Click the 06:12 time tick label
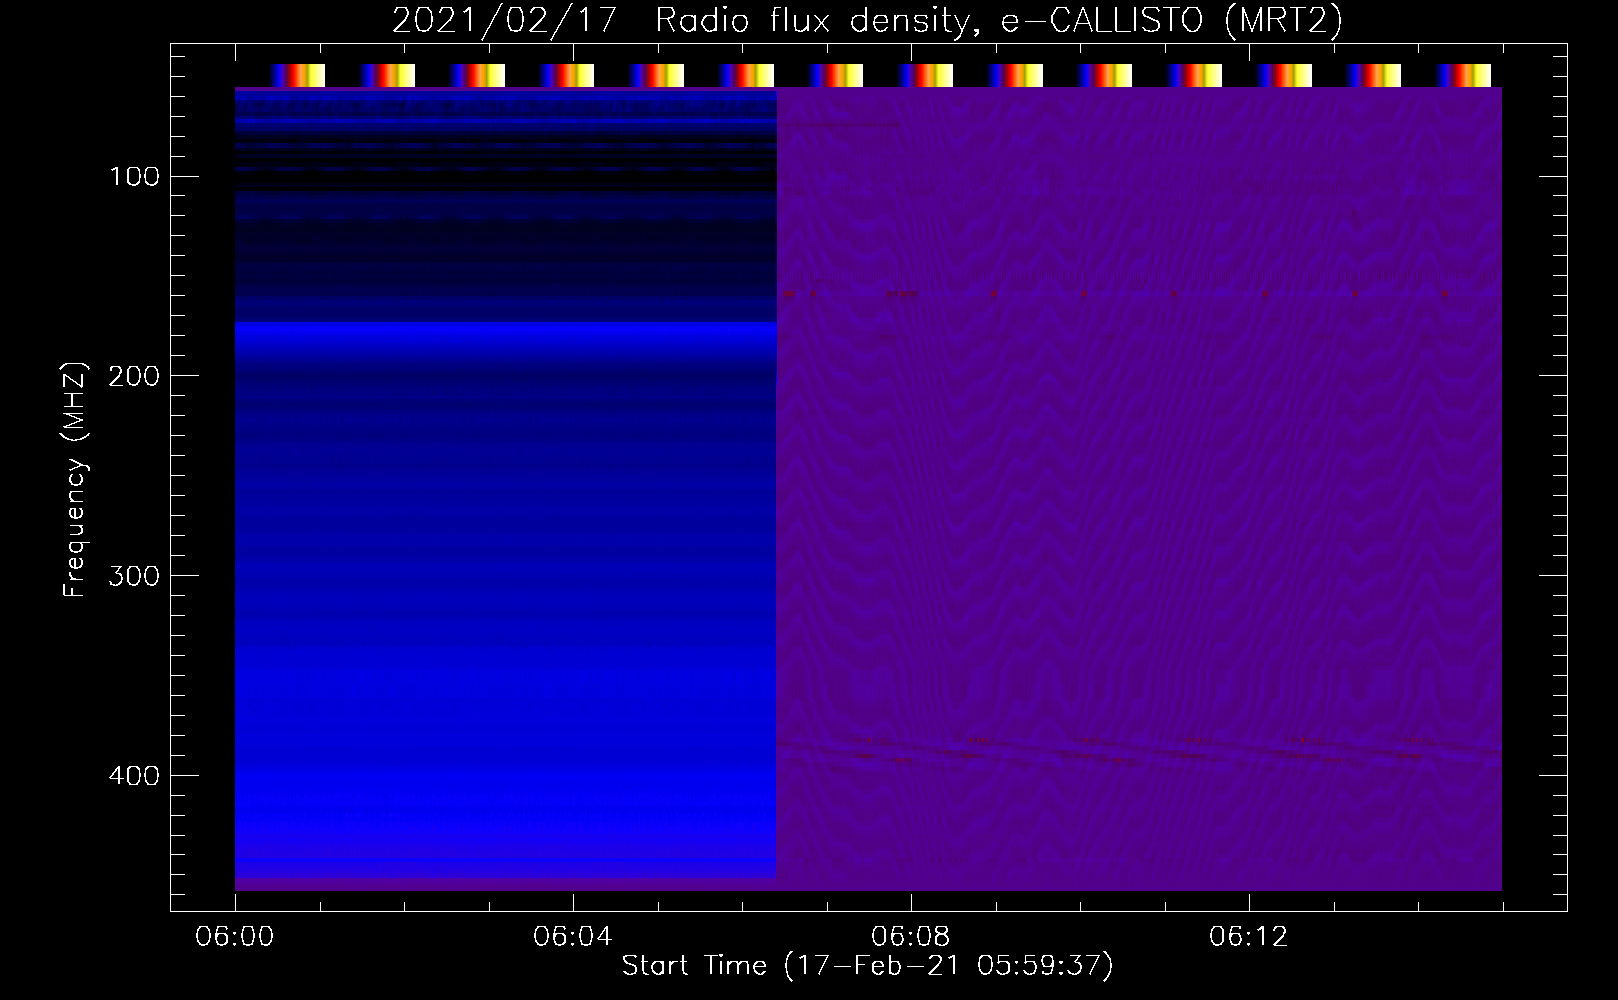The width and height of the screenshot is (1618, 1000). click(x=1249, y=937)
